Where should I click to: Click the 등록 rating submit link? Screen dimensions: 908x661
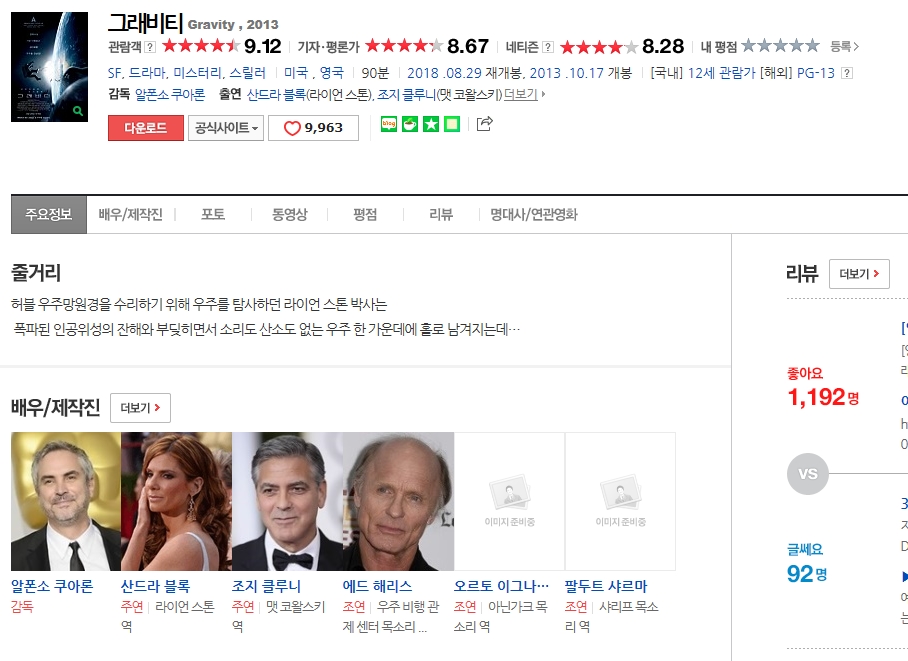pos(844,46)
